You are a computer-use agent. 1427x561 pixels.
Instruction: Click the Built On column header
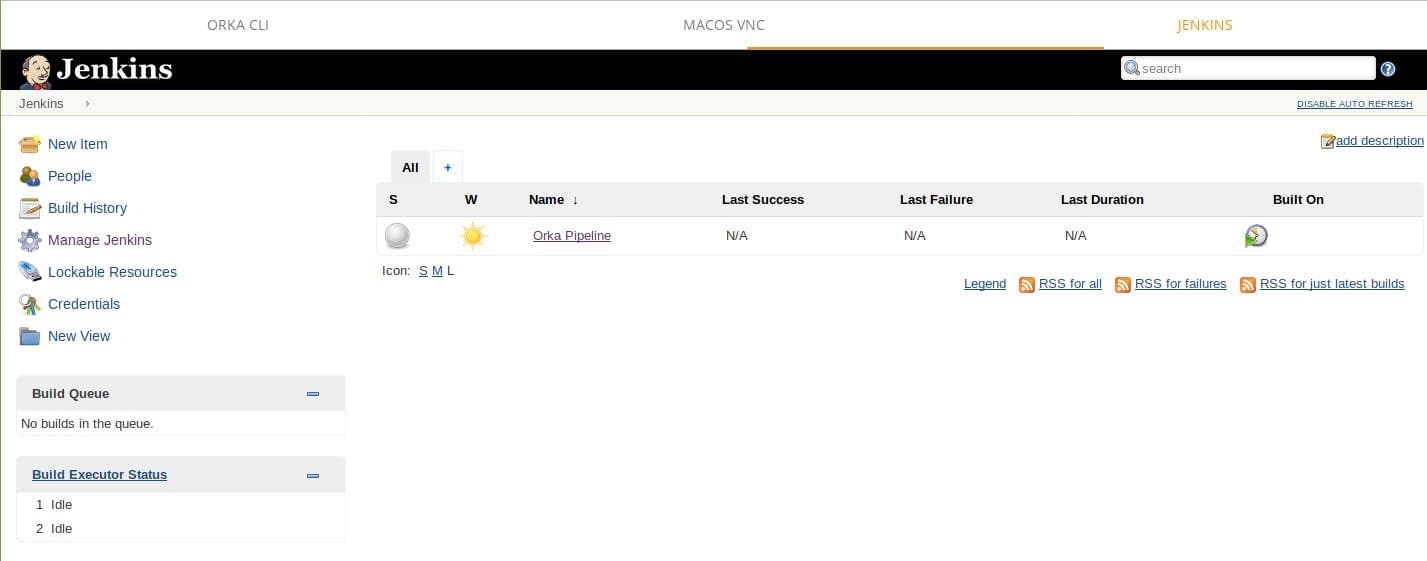1298,200
